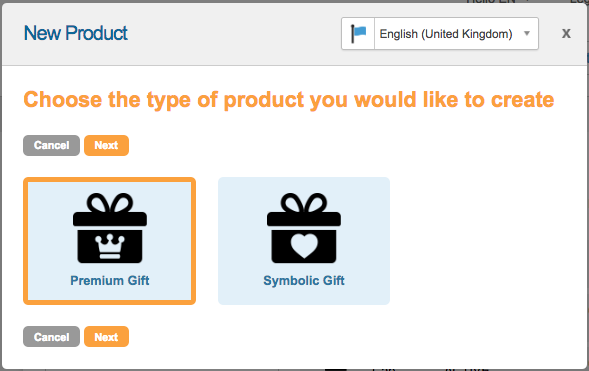Click the crown symbol inside Premium gift

(110, 246)
